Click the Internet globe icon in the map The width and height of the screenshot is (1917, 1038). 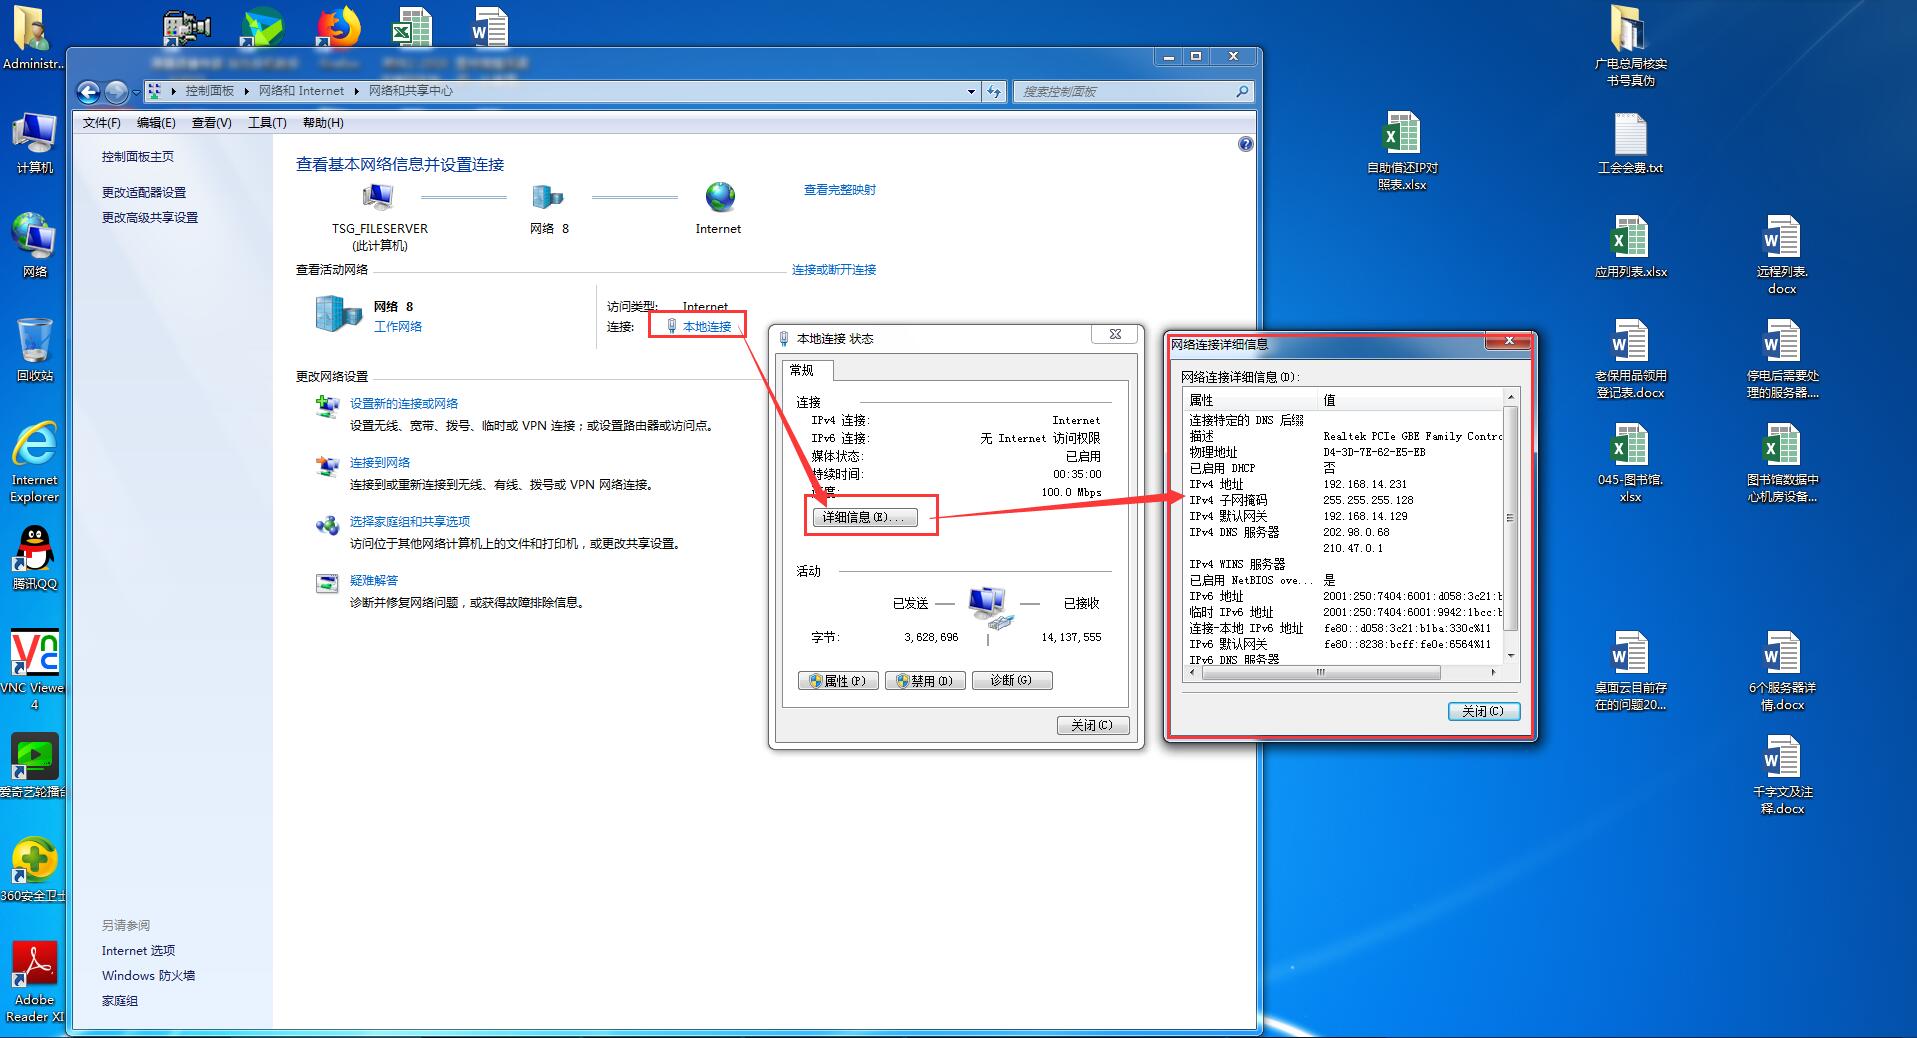coord(720,197)
